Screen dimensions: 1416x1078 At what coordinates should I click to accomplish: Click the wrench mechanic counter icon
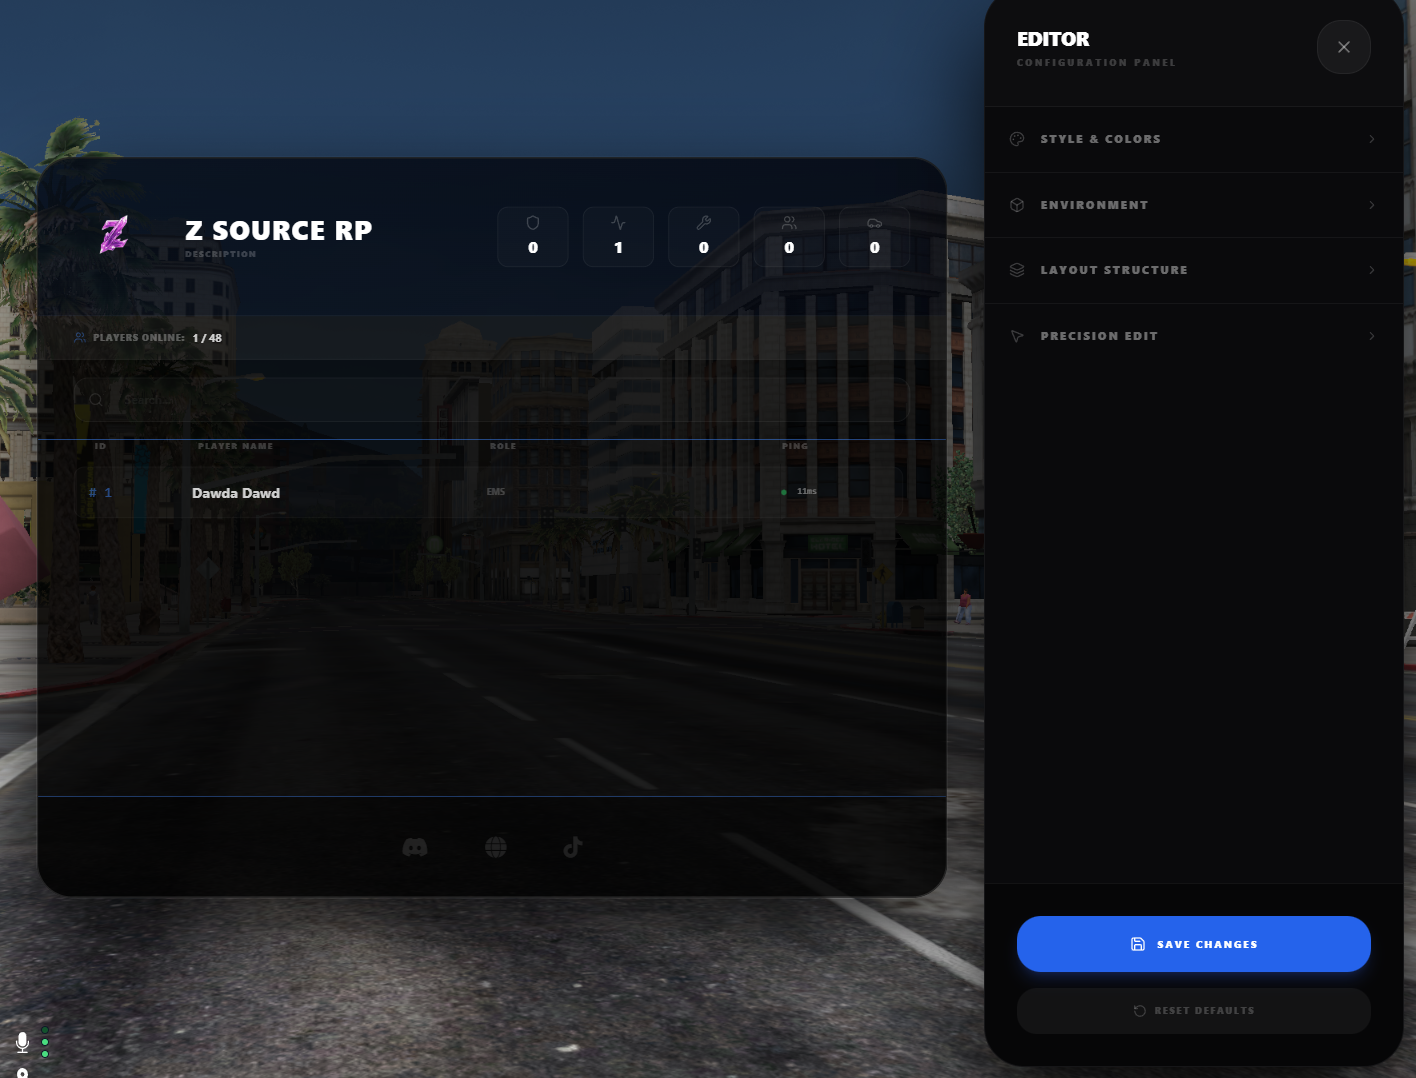(704, 223)
